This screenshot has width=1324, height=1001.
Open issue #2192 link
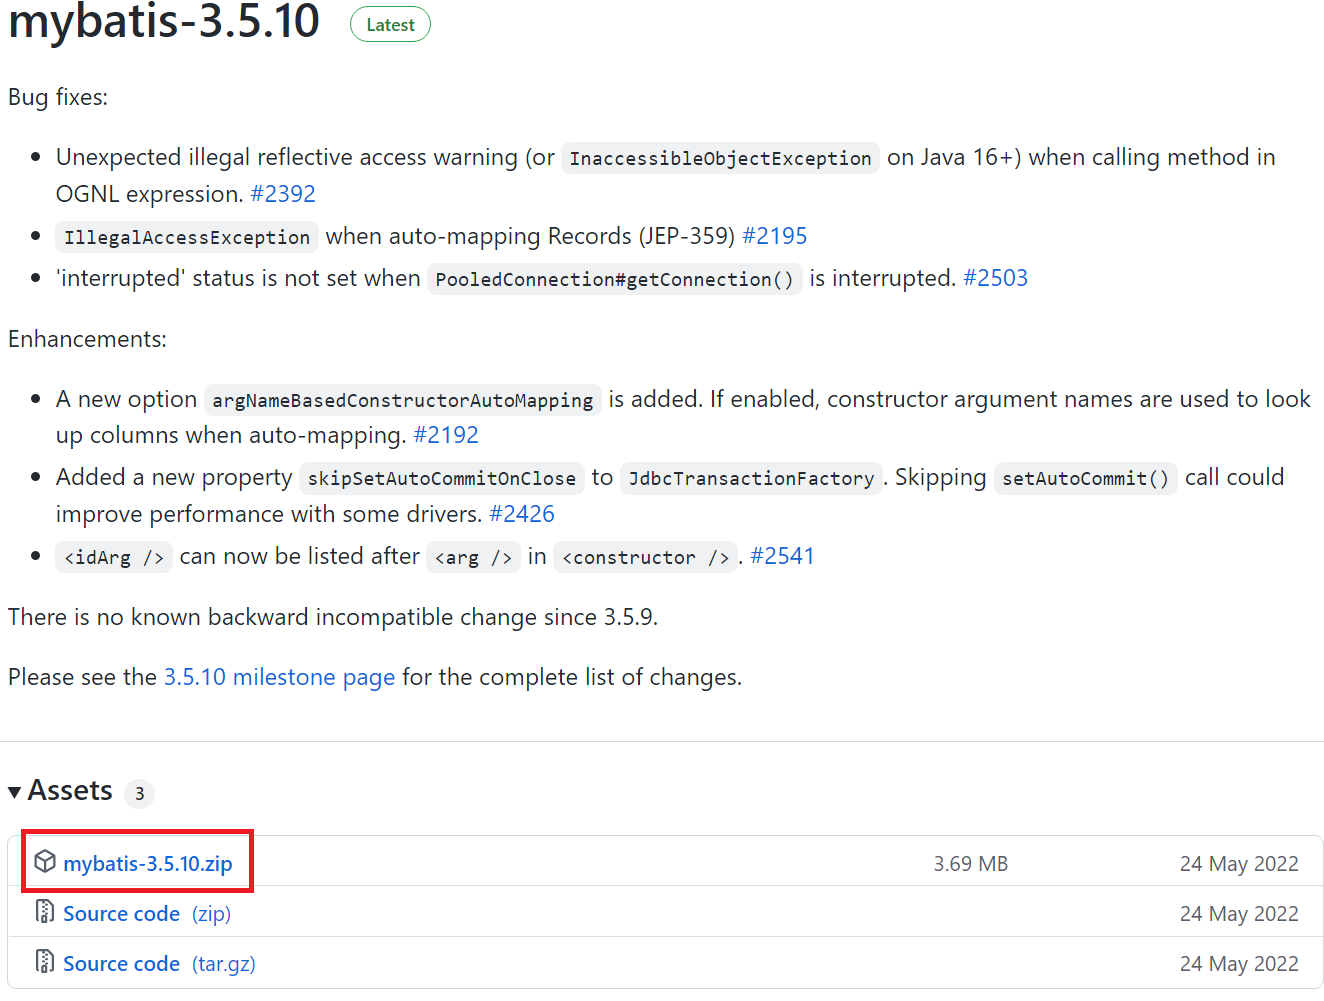coord(446,435)
